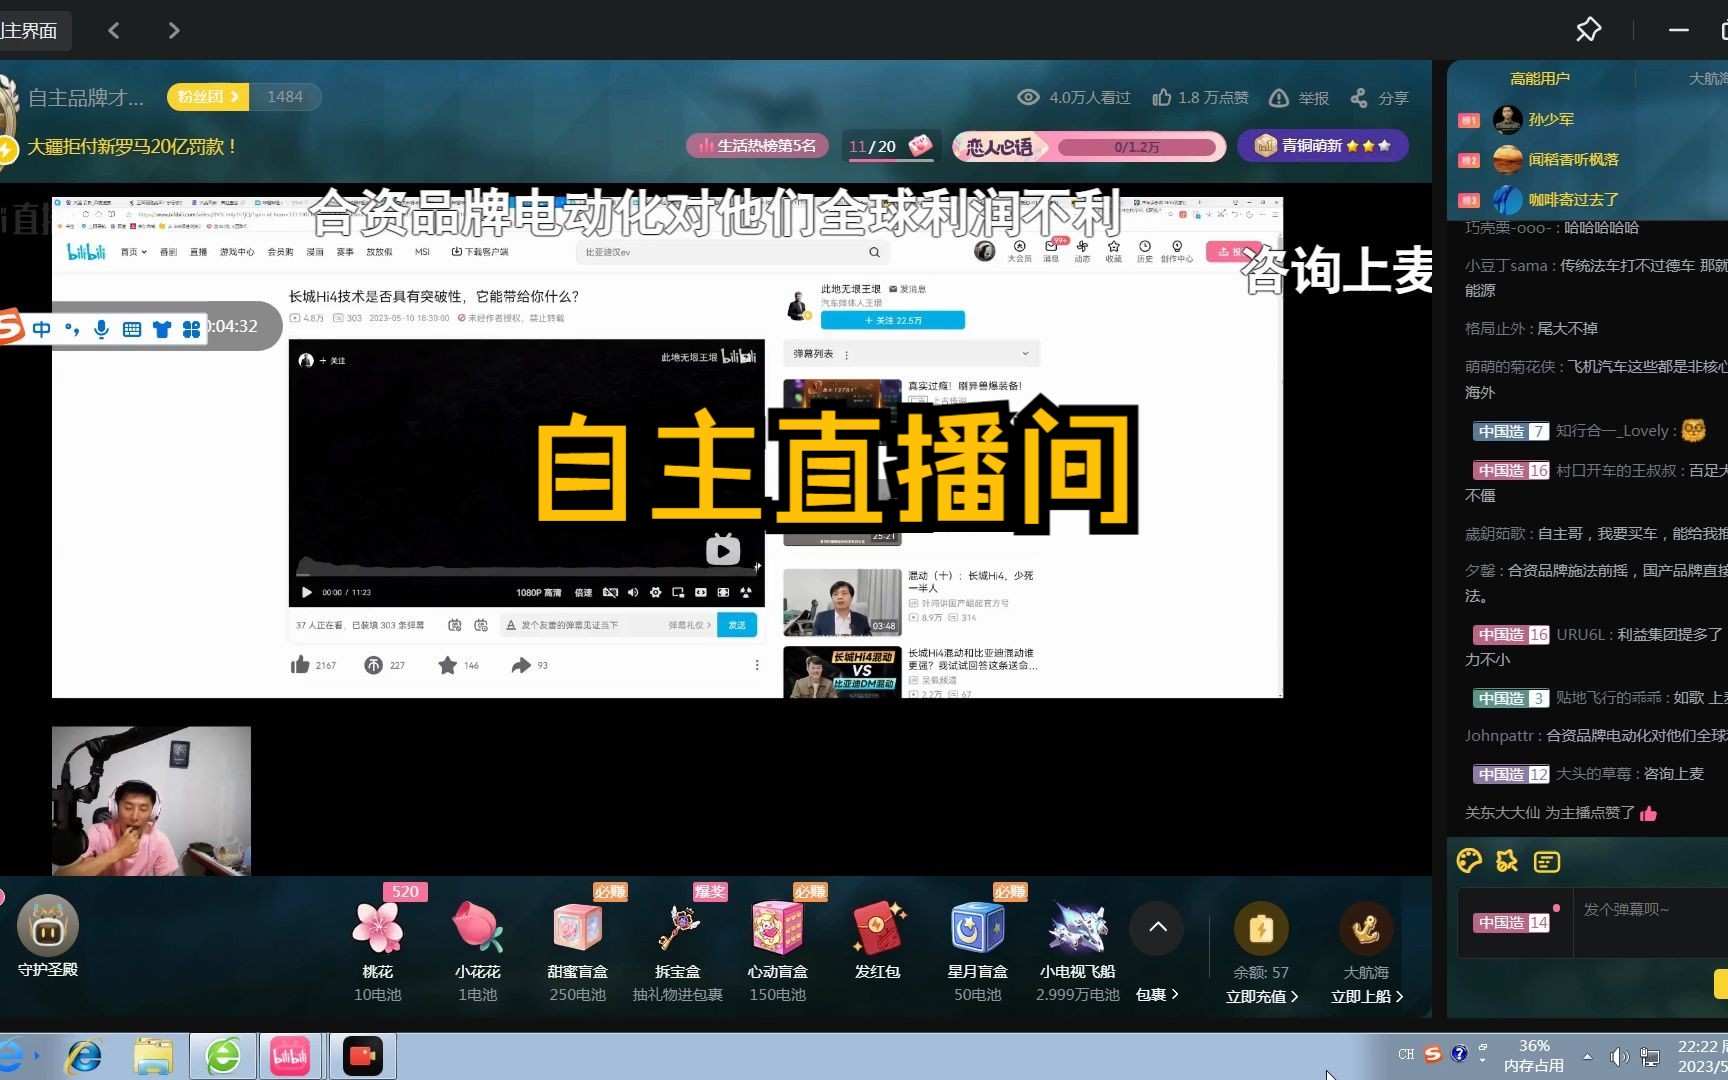Open the chat settings list icon
This screenshot has height=1080, width=1728.
[1547, 861]
